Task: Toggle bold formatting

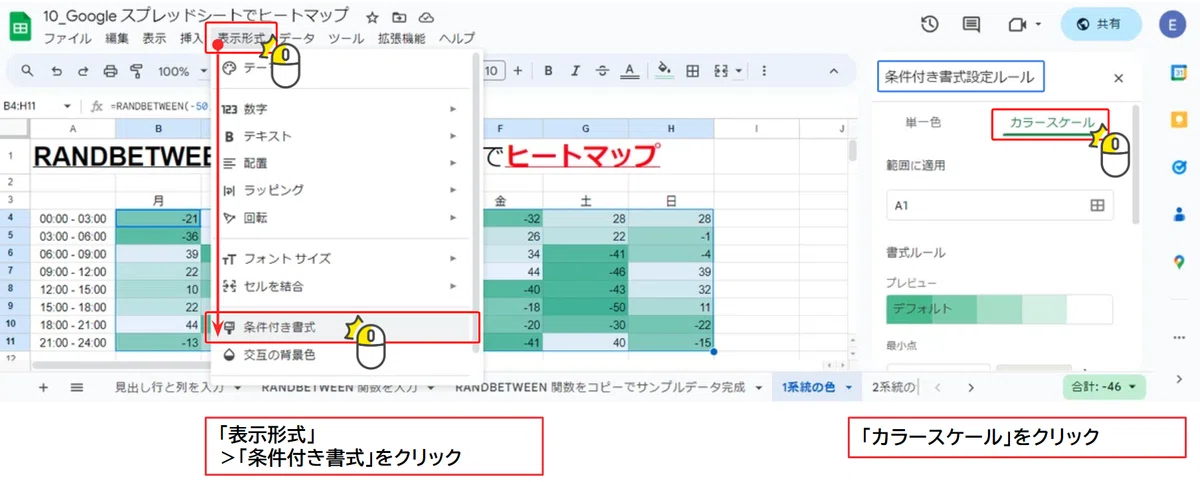Action: pos(548,71)
